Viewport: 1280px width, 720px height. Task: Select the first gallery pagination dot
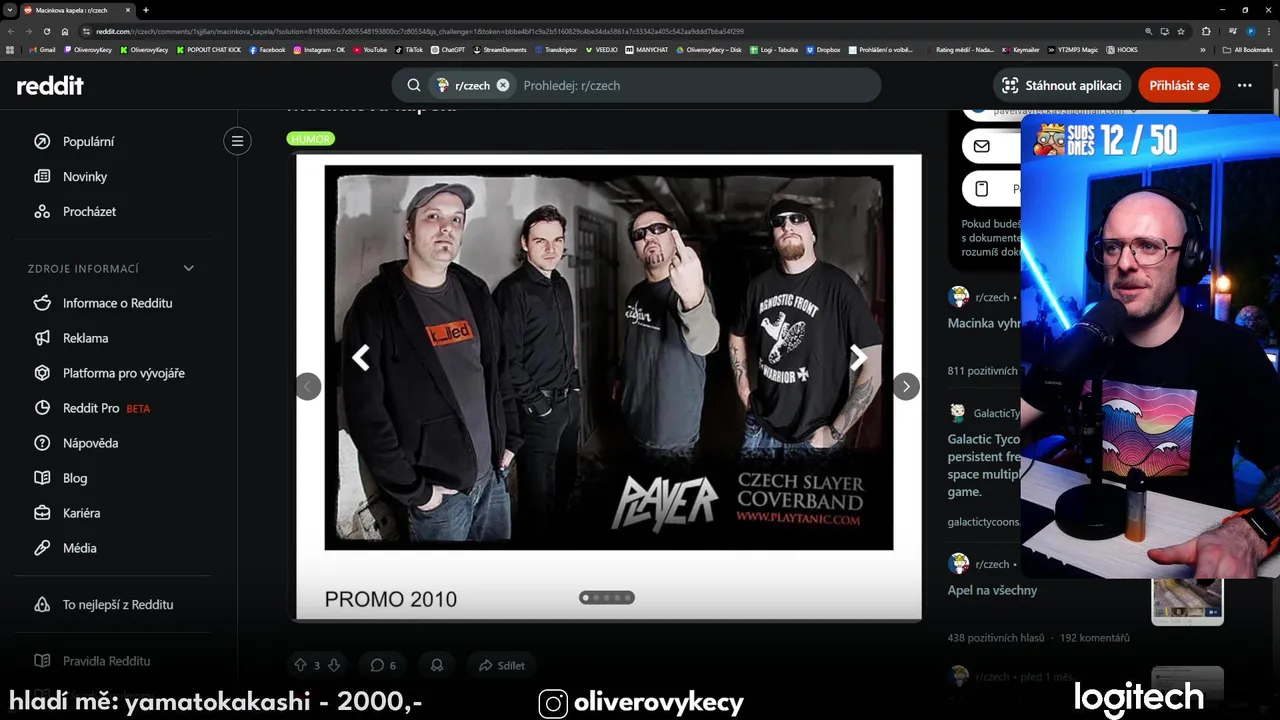pyautogui.click(x=585, y=598)
